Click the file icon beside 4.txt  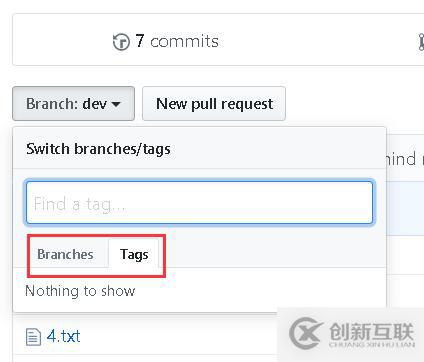coord(33,337)
